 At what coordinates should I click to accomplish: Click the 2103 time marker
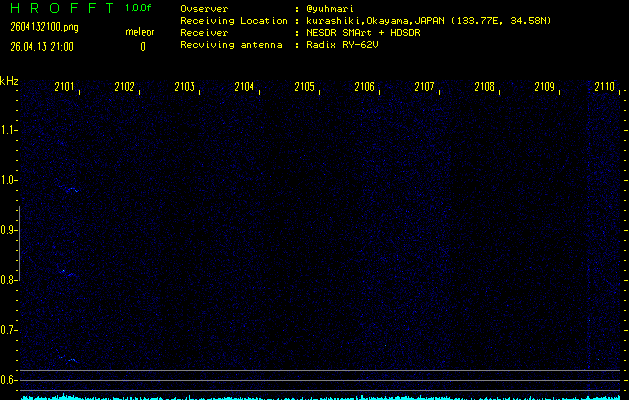[x=185, y=87]
